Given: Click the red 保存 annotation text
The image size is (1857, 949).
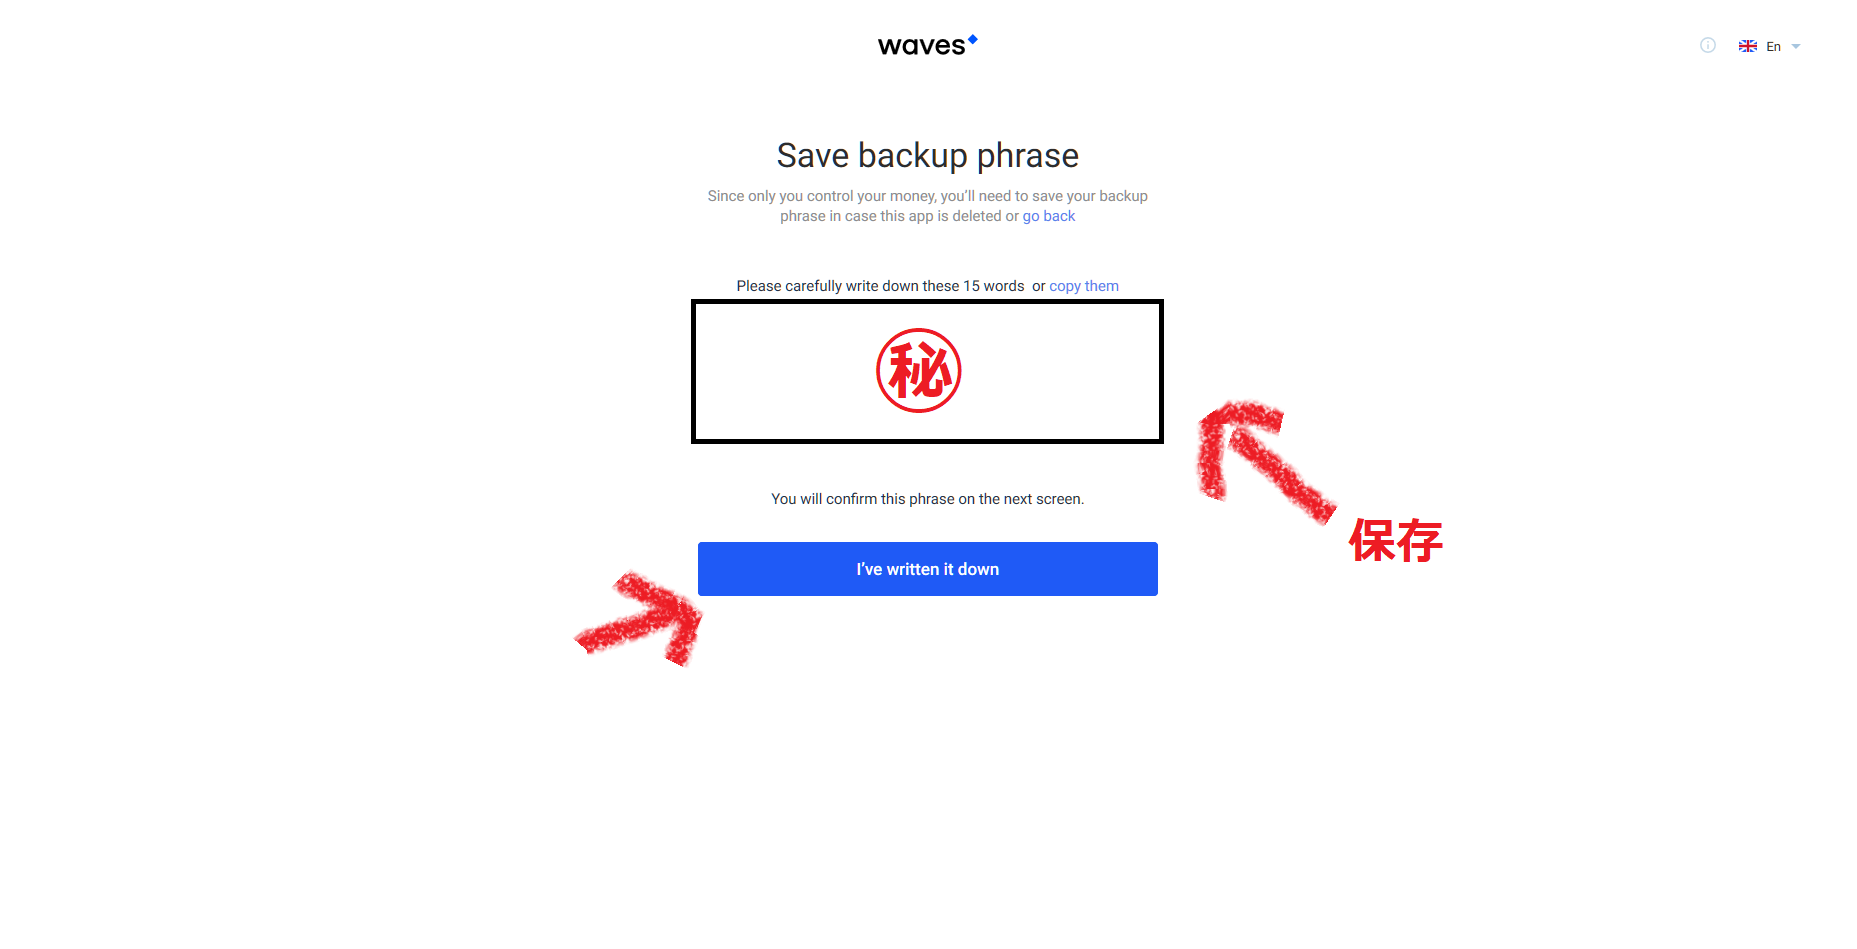Looking at the screenshot, I should coord(1396,541).
